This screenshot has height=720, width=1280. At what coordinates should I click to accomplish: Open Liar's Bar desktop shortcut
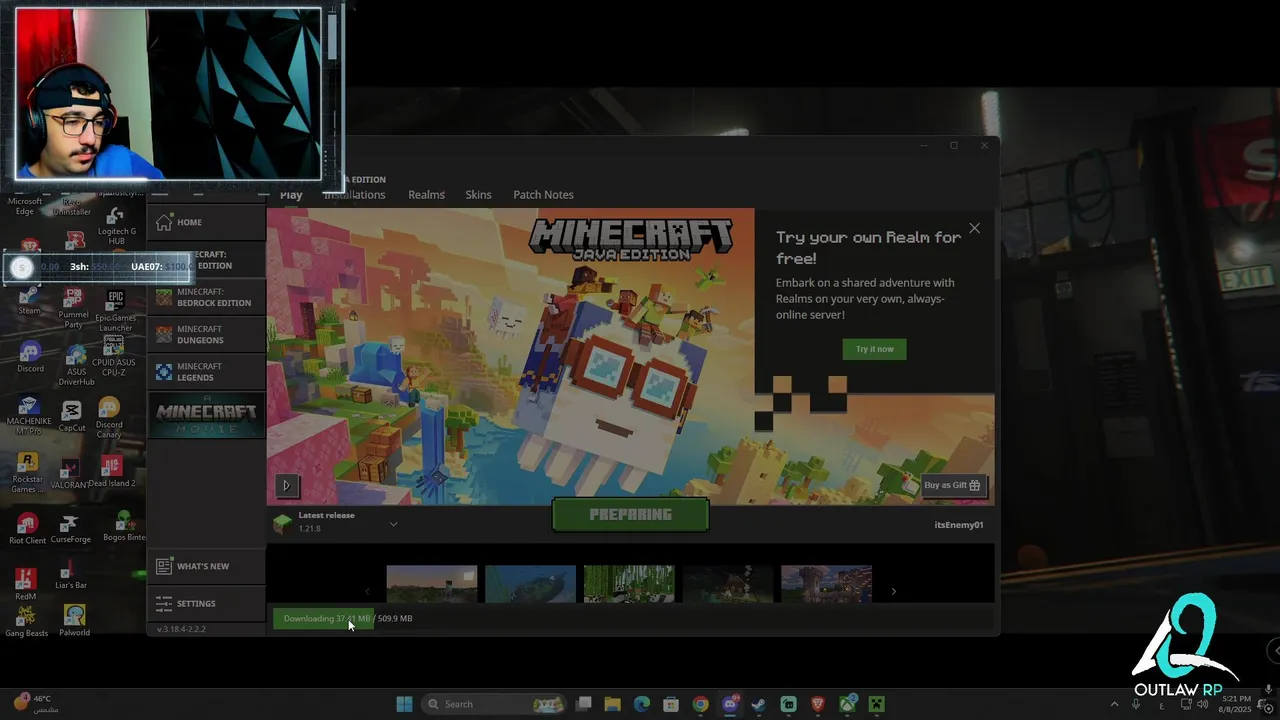point(71,574)
